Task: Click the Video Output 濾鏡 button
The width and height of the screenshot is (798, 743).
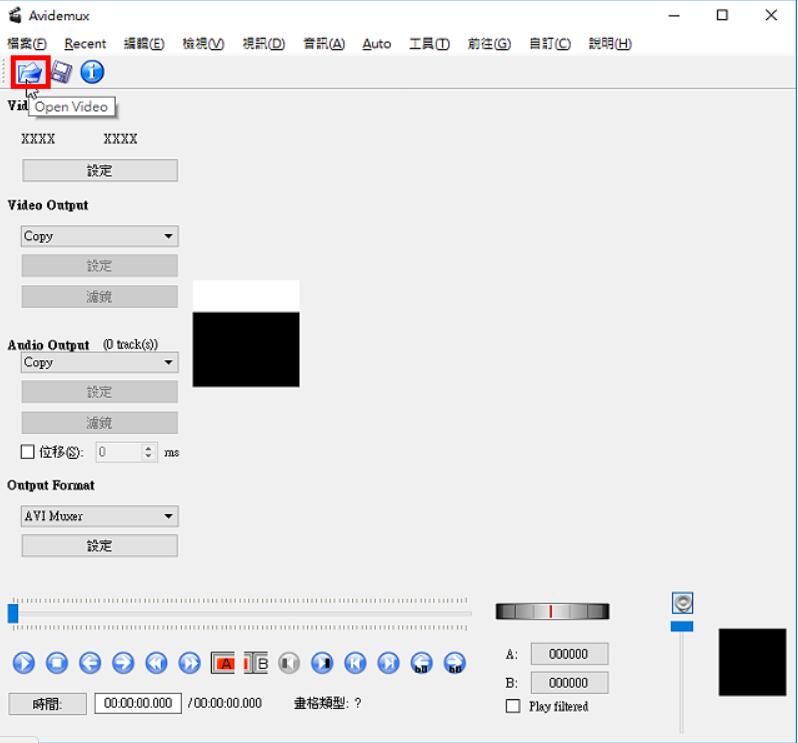Action: [x=100, y=296]
